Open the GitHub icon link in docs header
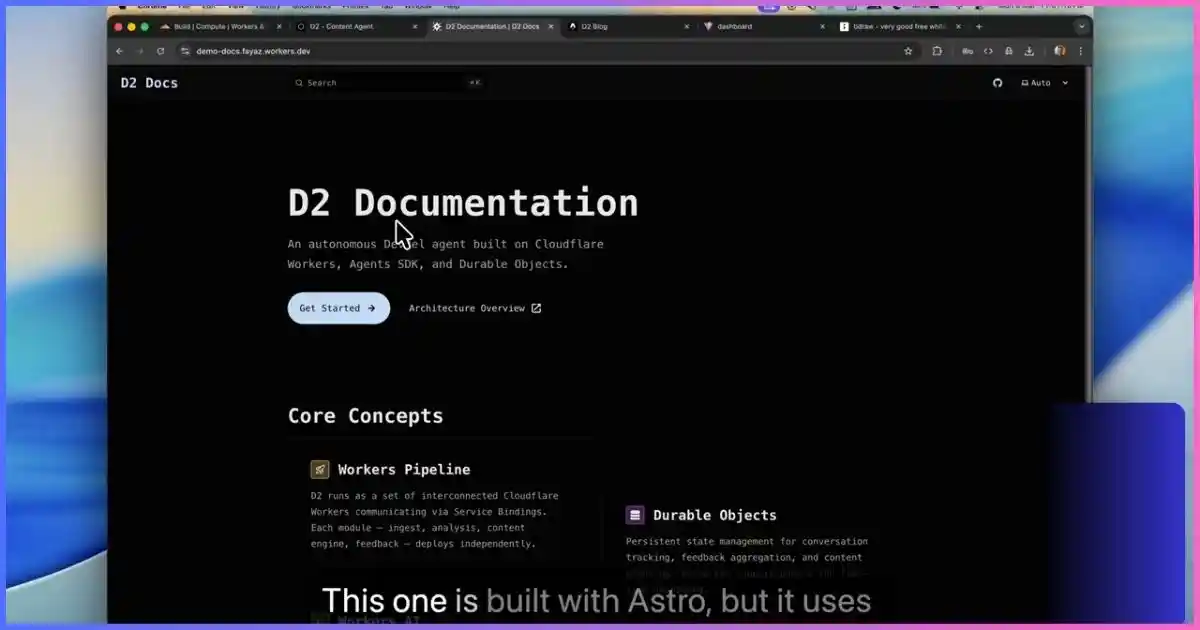Screen dimensions: 1200x630 click(997, 83)
